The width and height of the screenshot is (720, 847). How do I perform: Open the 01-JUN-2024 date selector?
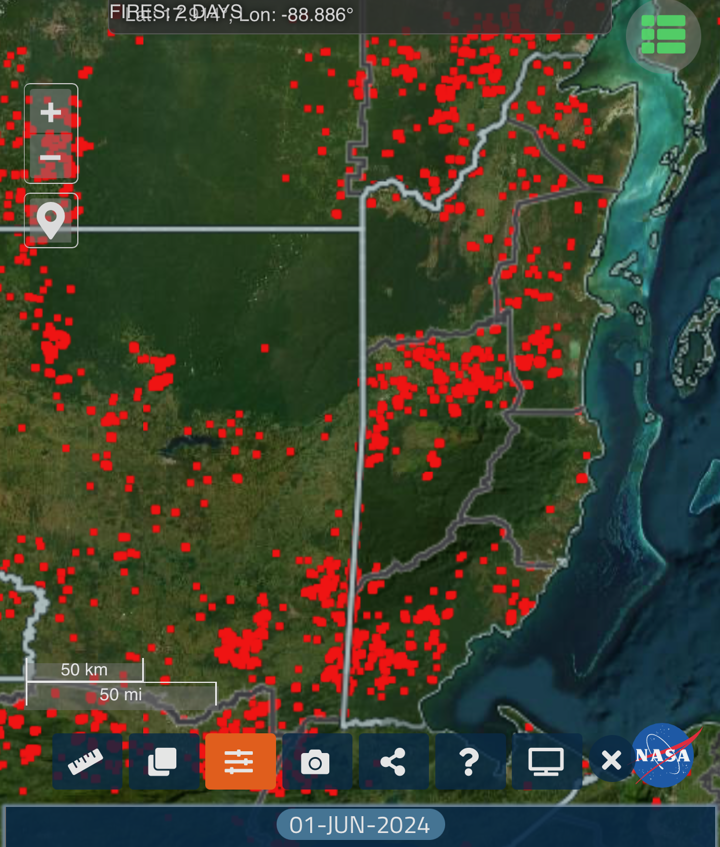pyautogui.click(x=360, y=825)
